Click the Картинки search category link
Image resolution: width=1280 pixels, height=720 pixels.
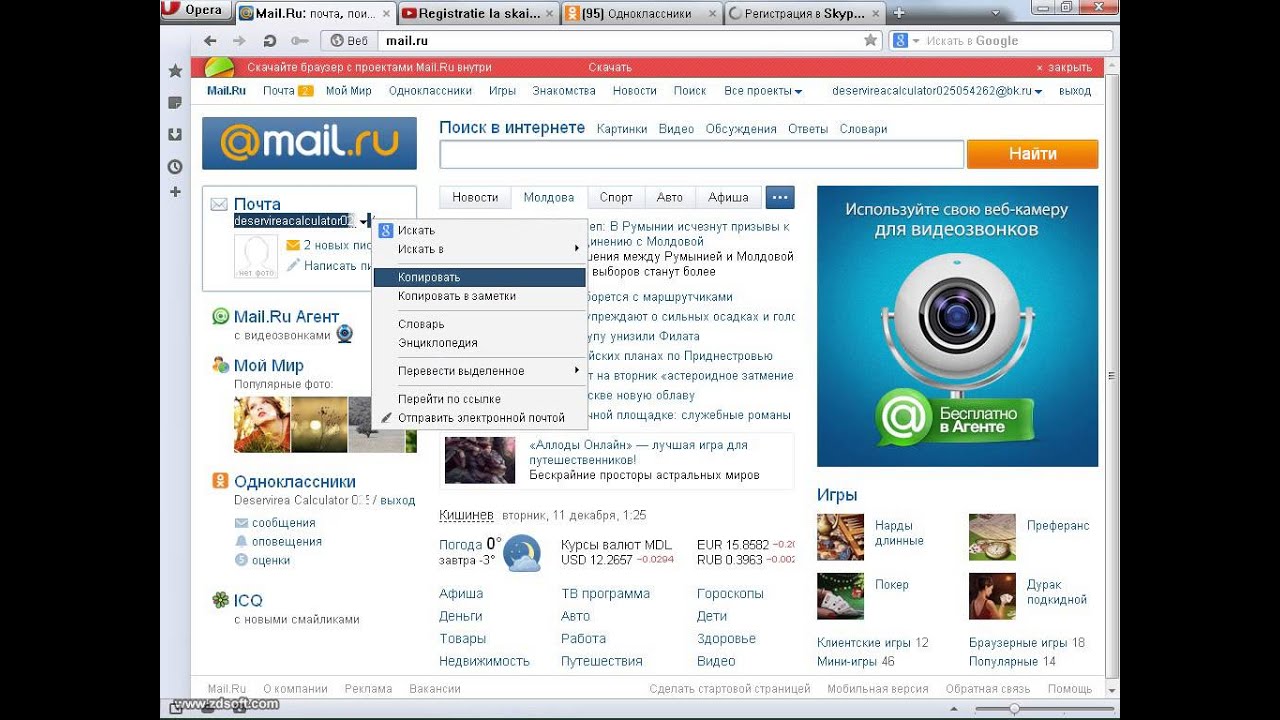coord(621,129)
